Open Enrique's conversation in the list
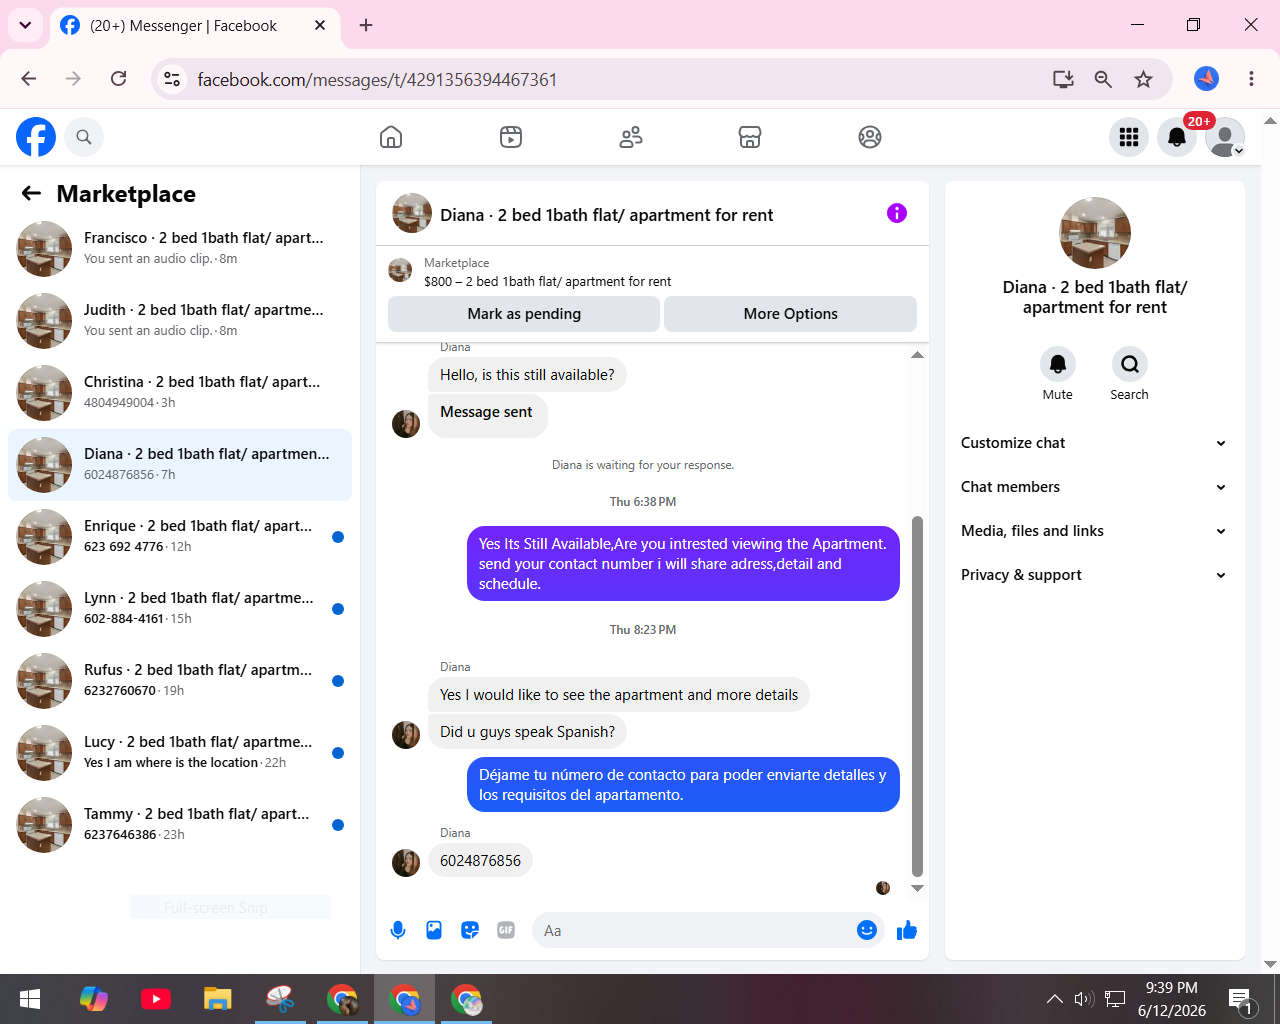Viewport: 1280px width, 1024px height. [180, 537]
